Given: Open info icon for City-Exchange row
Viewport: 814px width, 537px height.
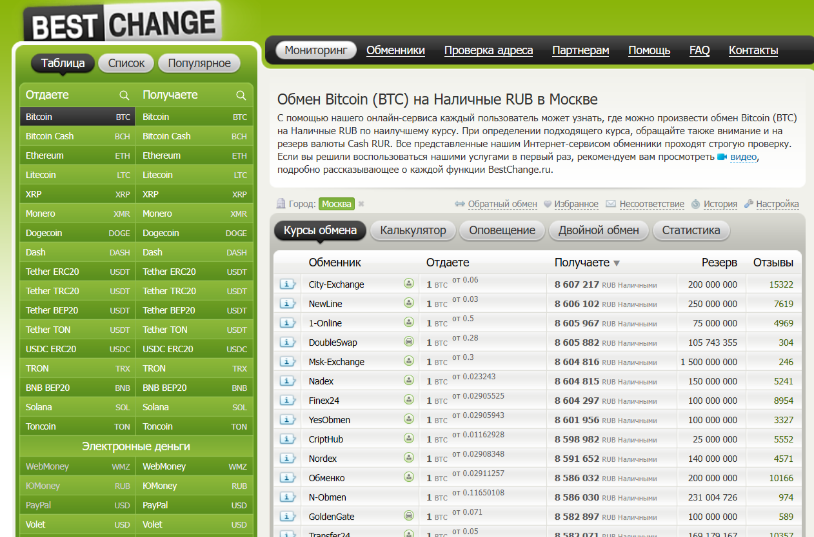Looking at the screenshot, I should click(288, 284).
